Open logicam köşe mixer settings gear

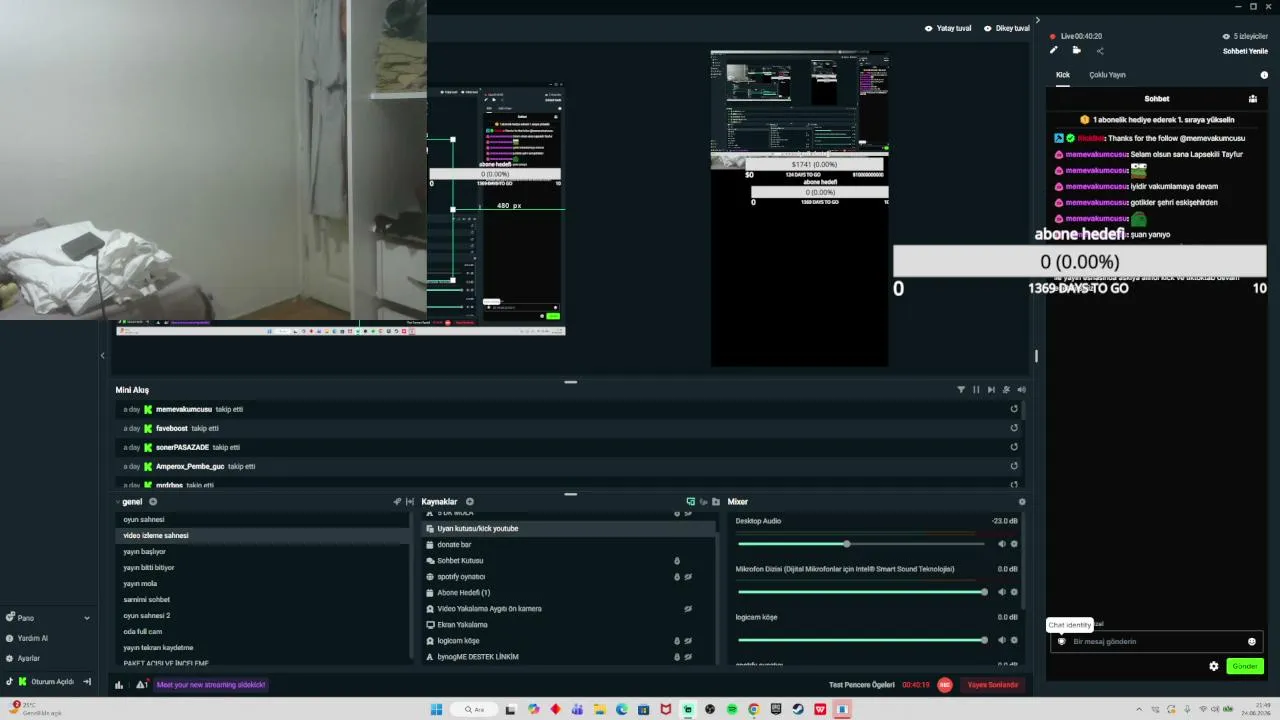click(1014, 640)
